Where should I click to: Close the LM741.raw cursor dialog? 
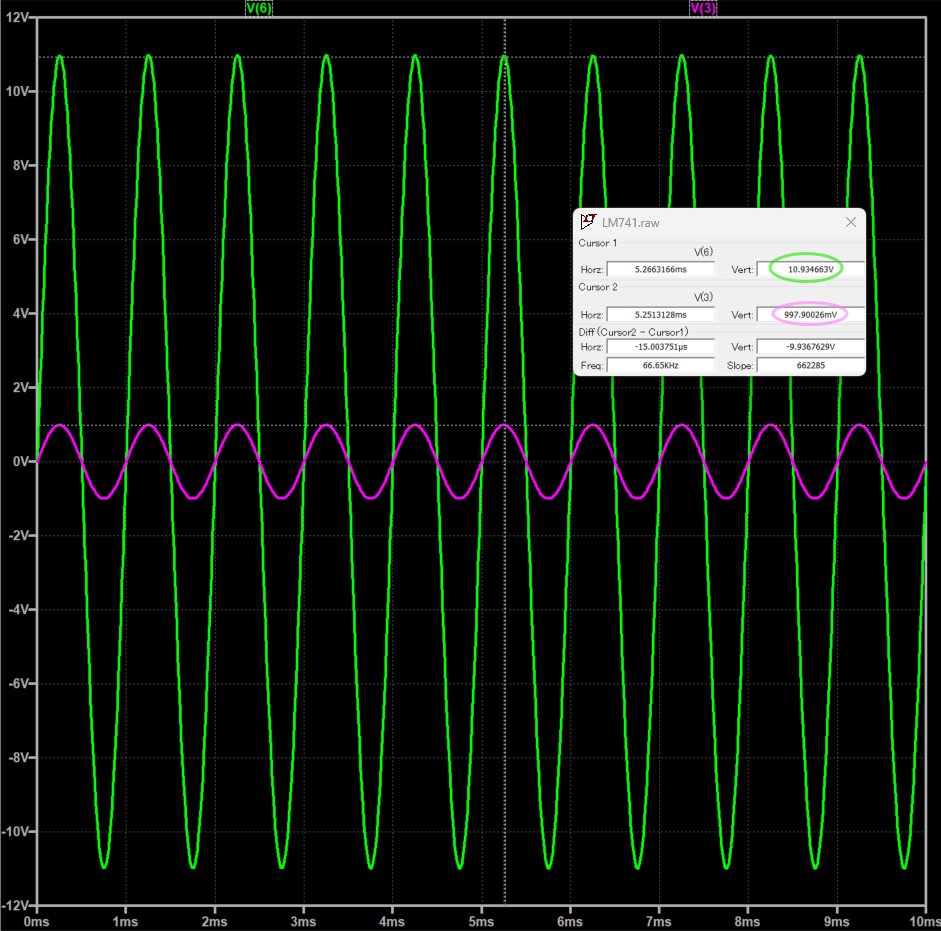[850, 222]
